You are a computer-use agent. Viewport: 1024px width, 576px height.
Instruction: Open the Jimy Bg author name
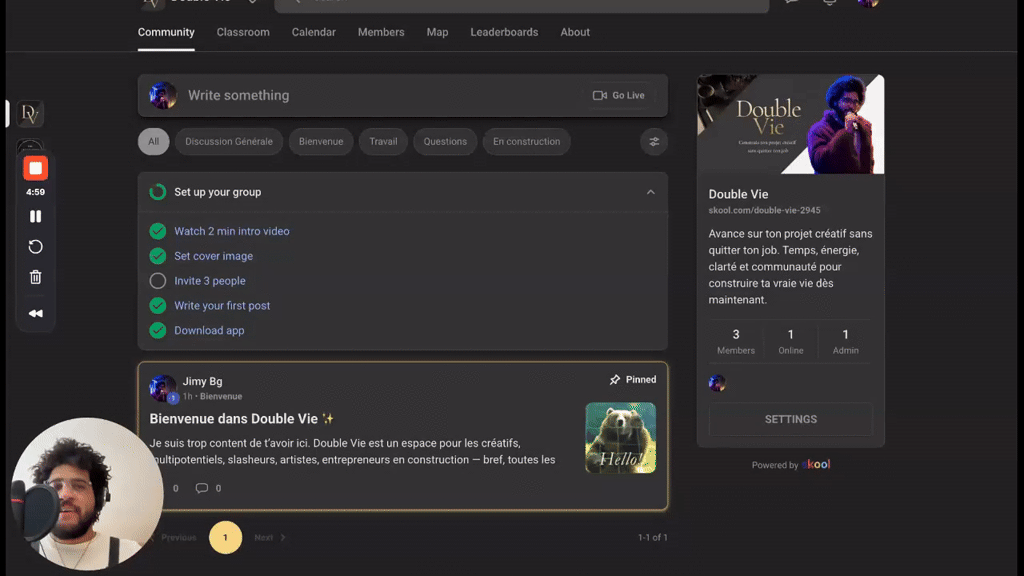(x=202, y=381)
